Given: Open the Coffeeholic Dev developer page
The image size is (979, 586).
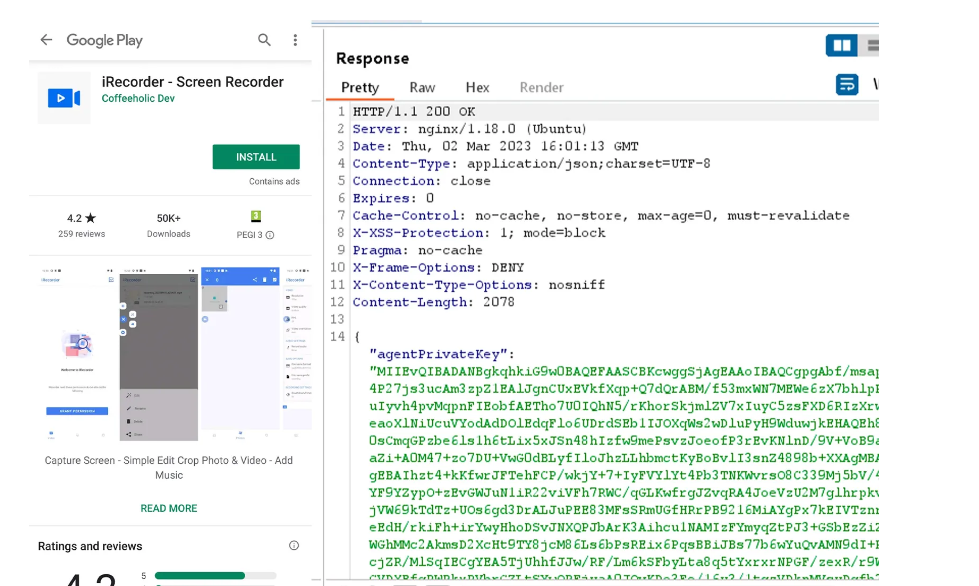Looking at the screenshot, I should [138, 99].
